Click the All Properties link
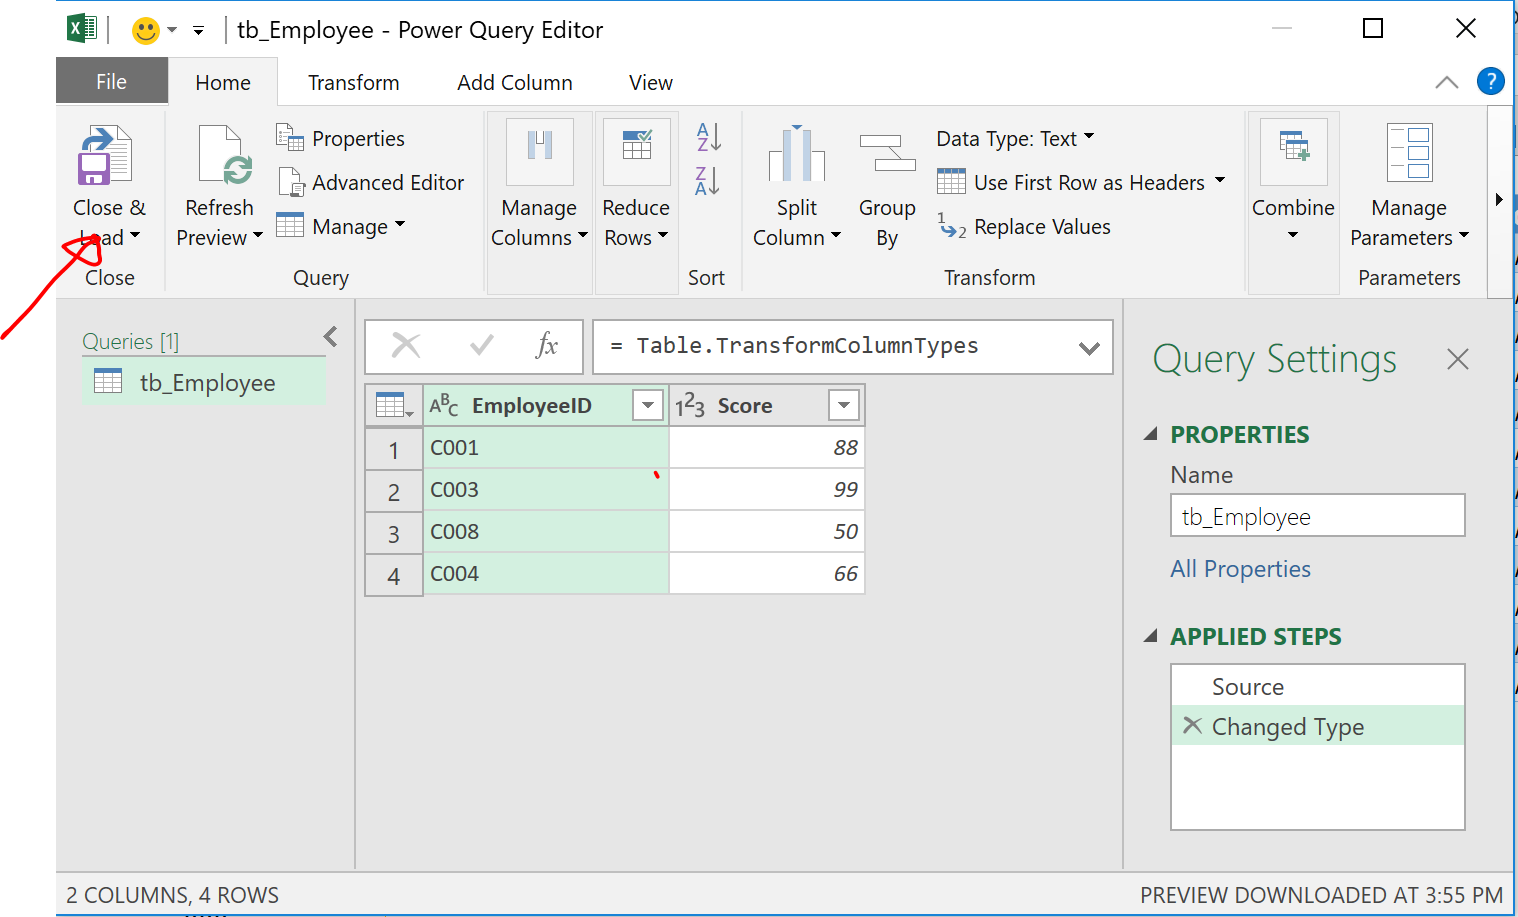The height and width of the screenshot is (917, 1518). tap(1240, 569)
